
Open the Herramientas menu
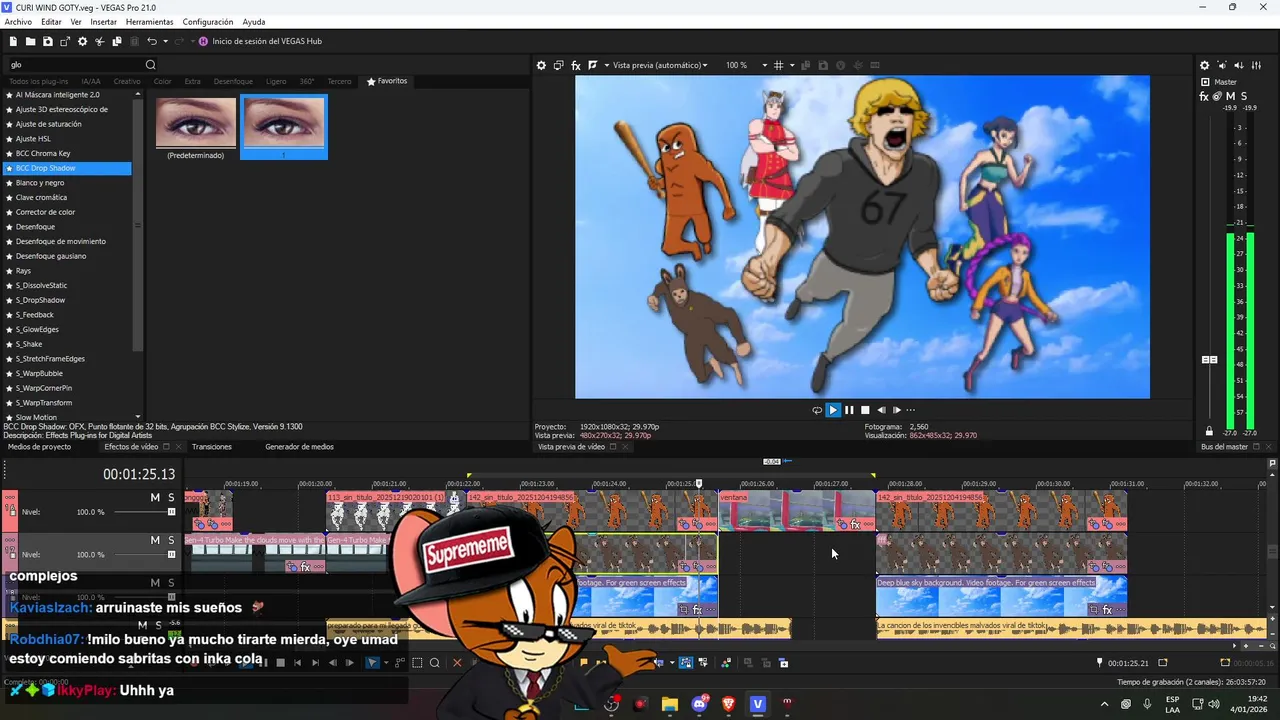[149, 22]
